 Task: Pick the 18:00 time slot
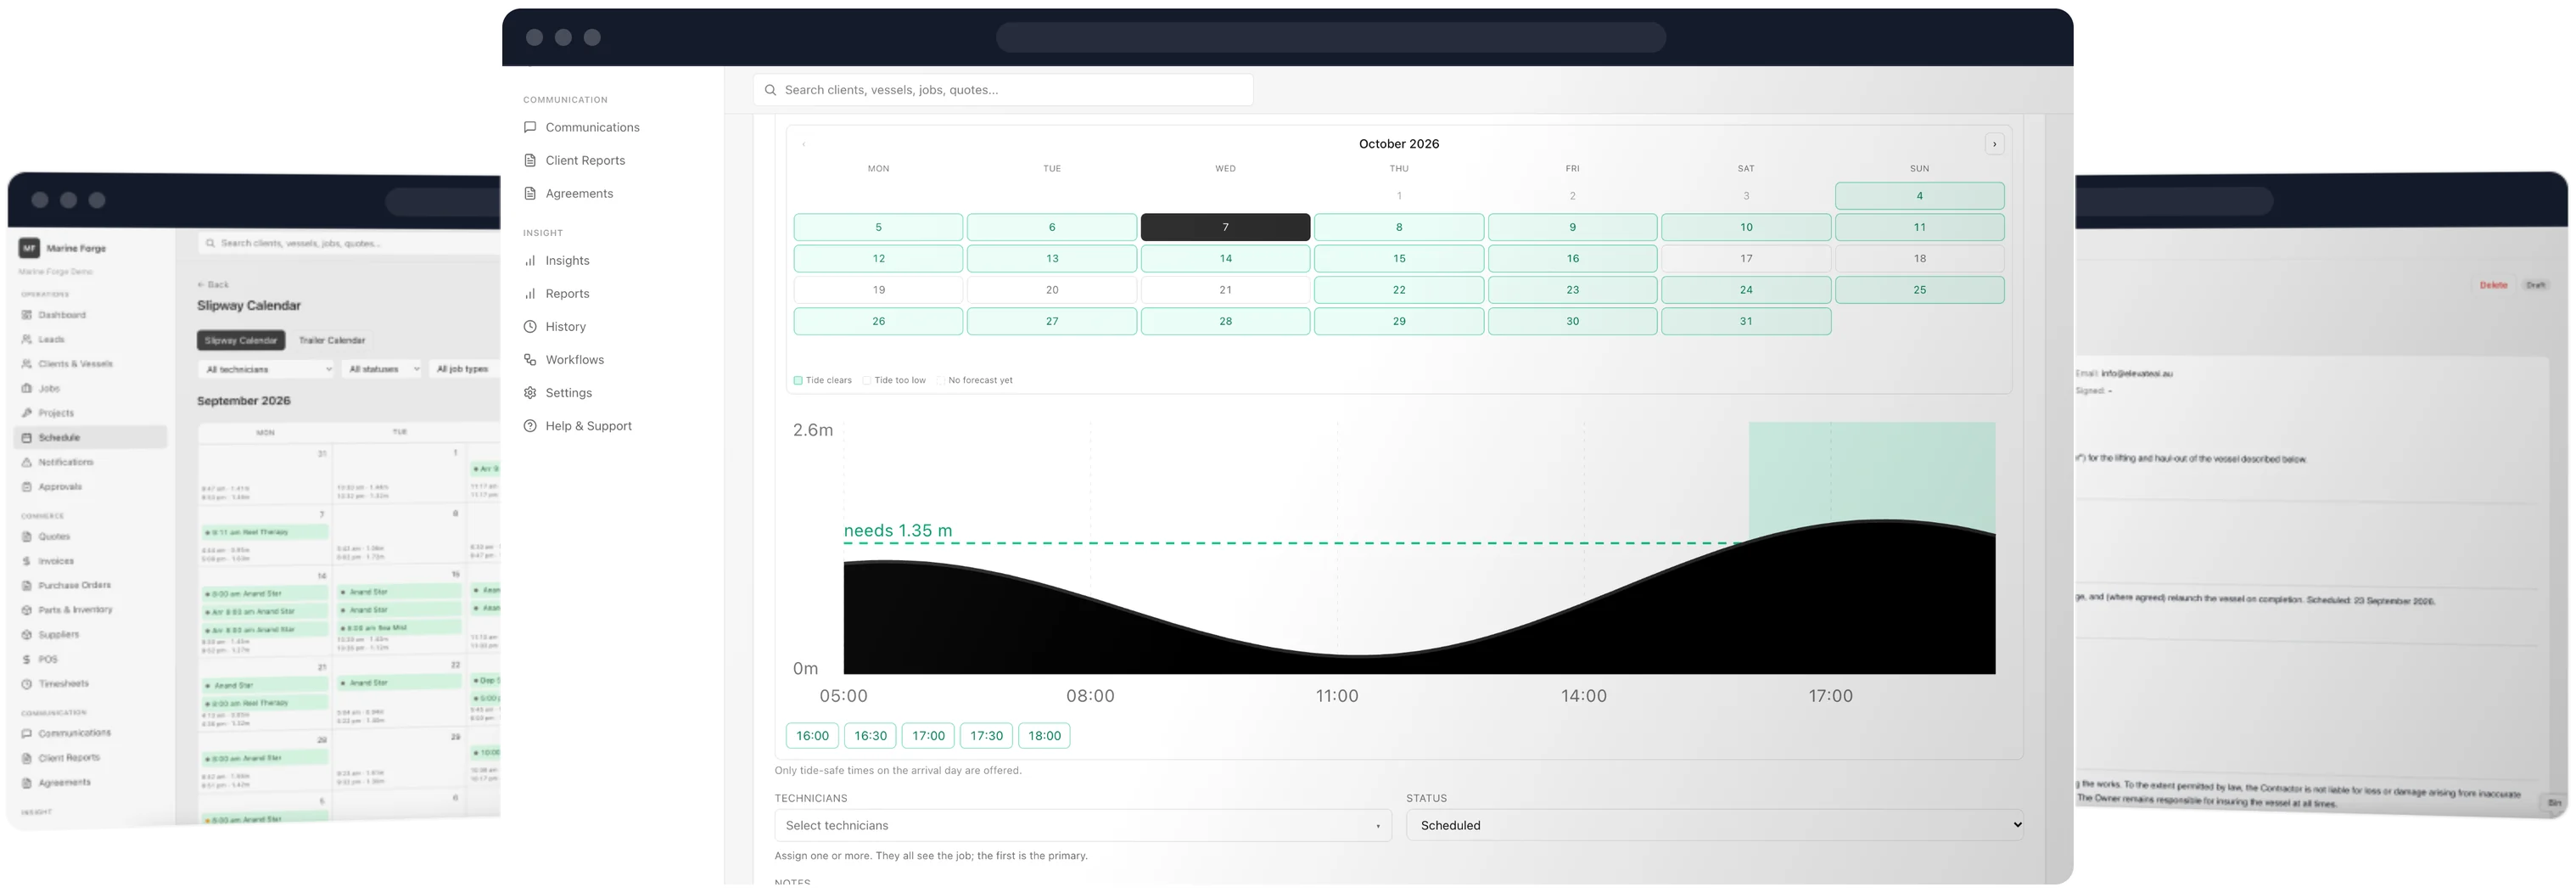pyautogui.click(x=1044, y=735)
